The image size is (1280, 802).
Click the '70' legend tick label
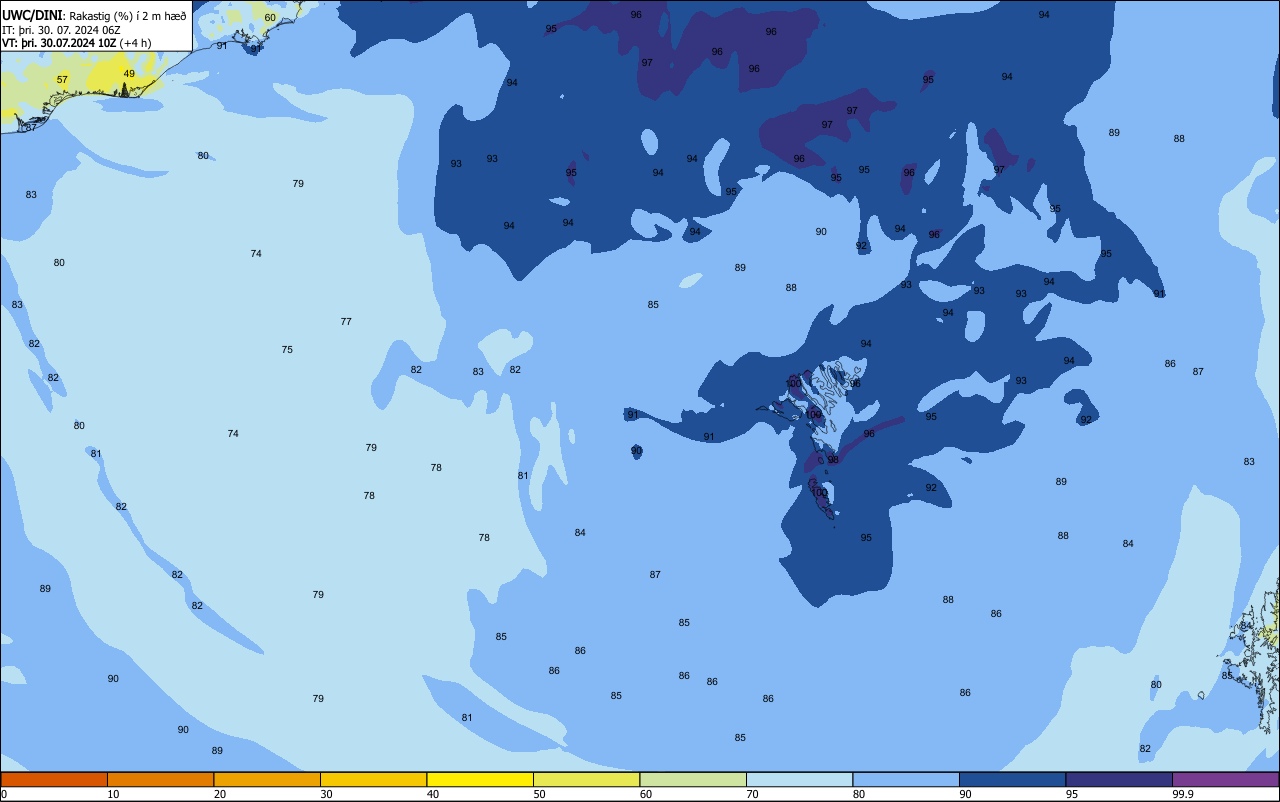[752, 794]
